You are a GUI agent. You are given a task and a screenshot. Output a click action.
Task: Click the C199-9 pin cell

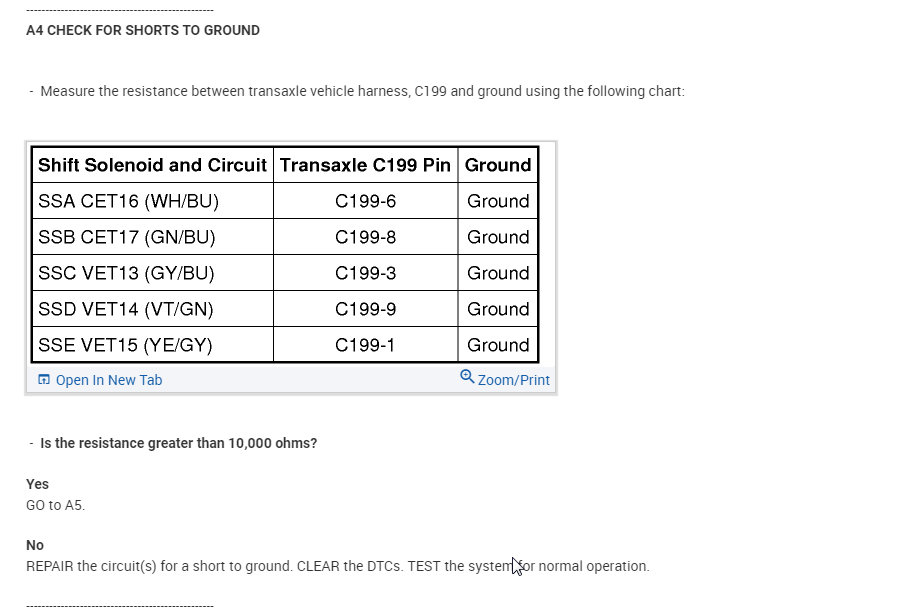click(365, 309)
